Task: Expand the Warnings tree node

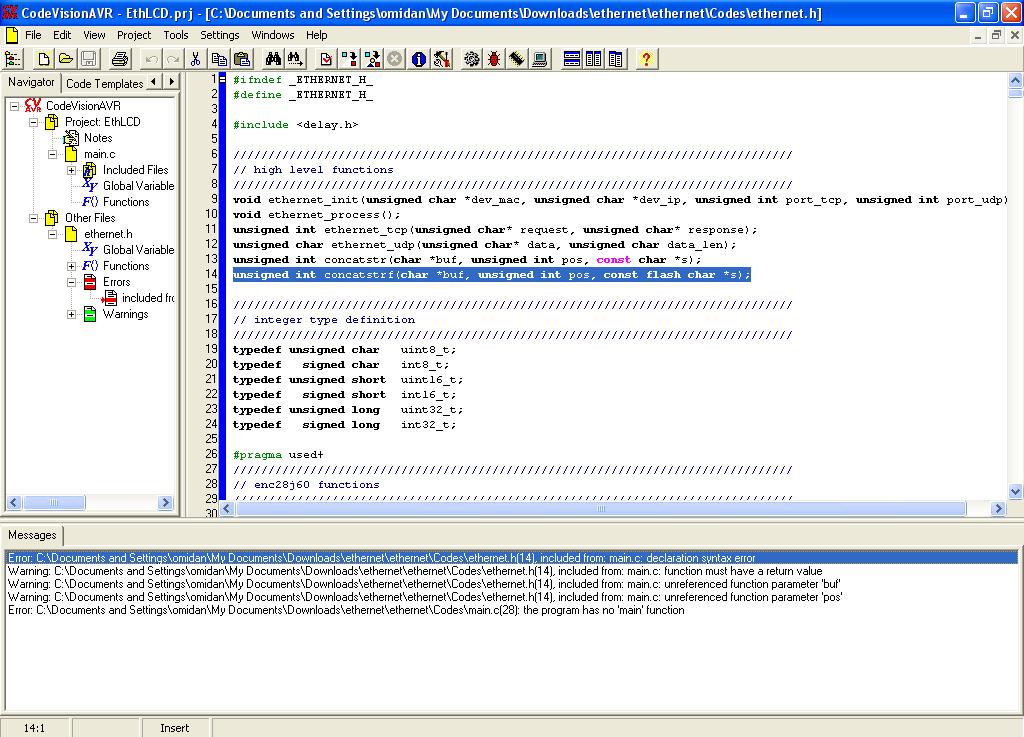Action: [x=71, y=314]
